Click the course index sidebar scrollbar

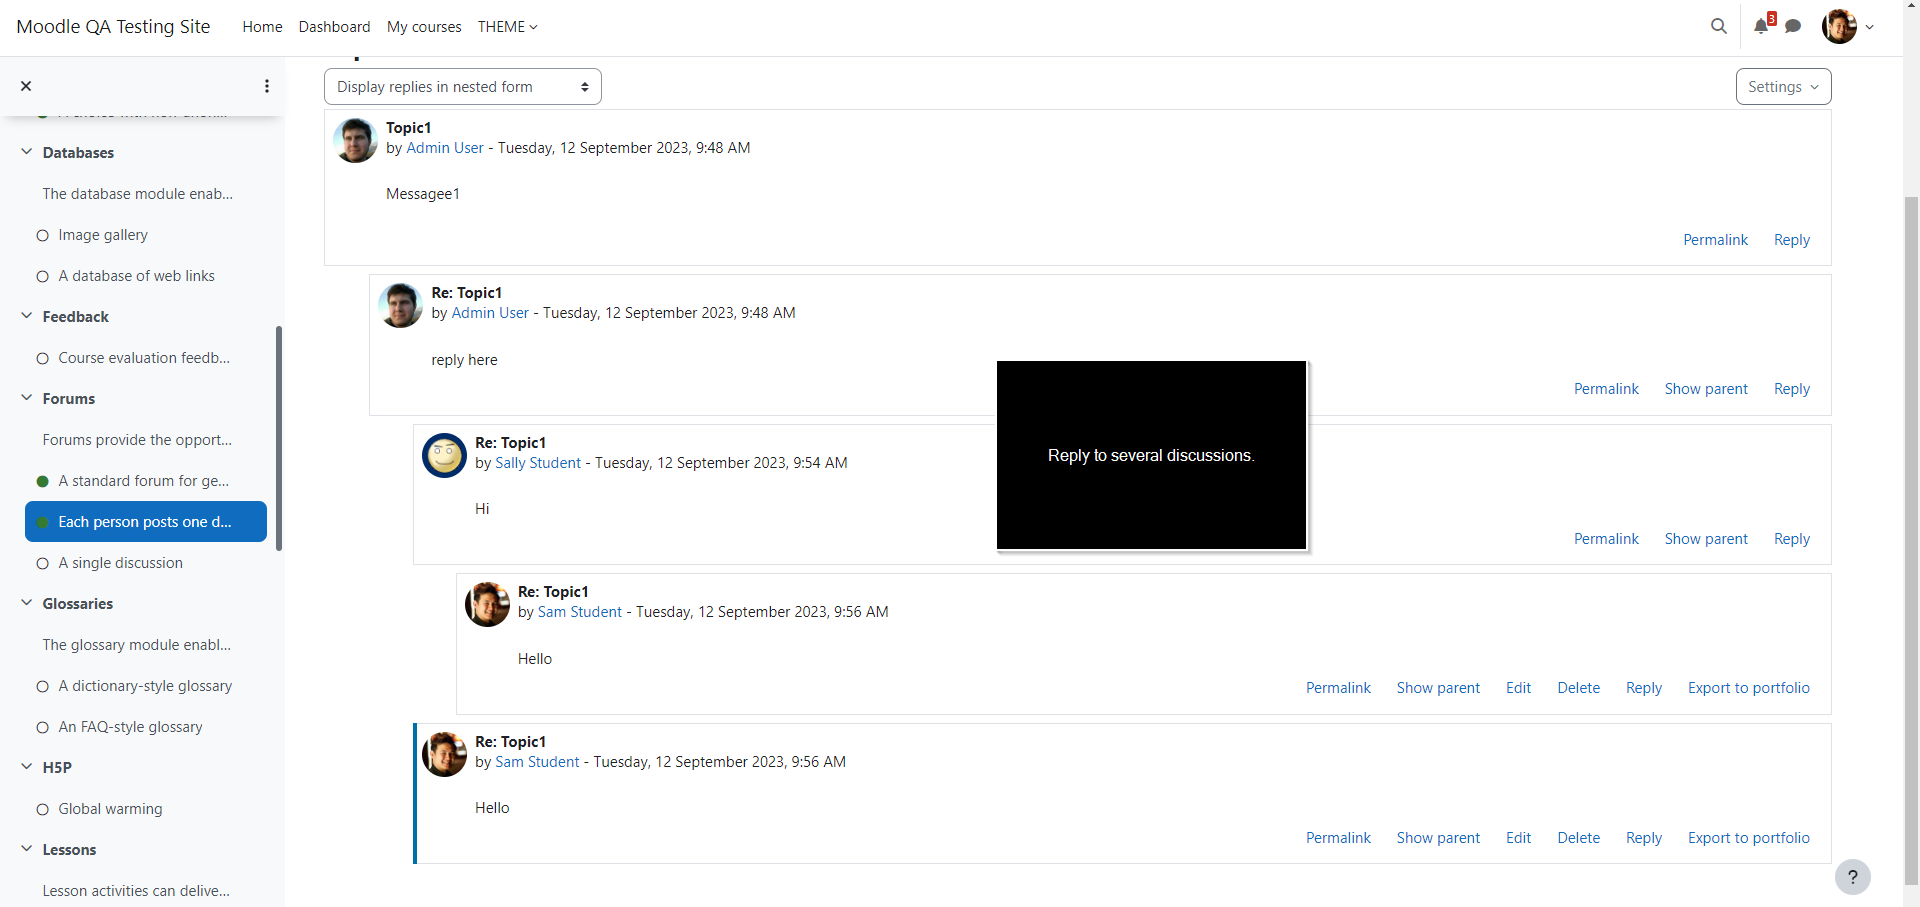(279, 438)
